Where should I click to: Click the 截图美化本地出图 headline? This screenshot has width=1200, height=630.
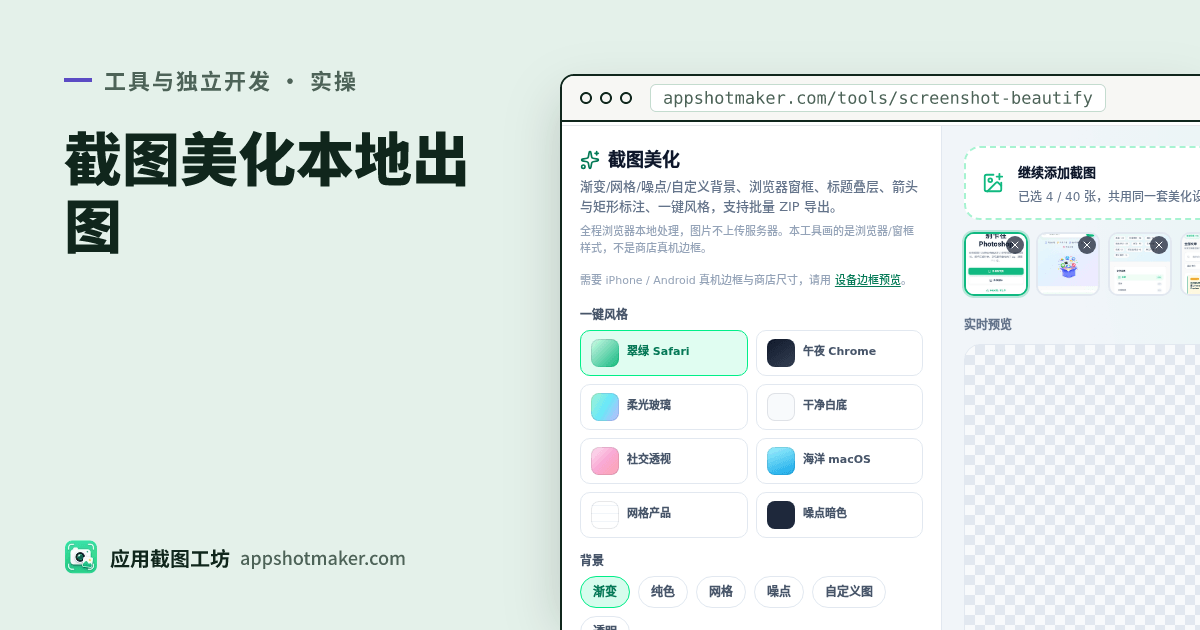click(x=268, y=194)
